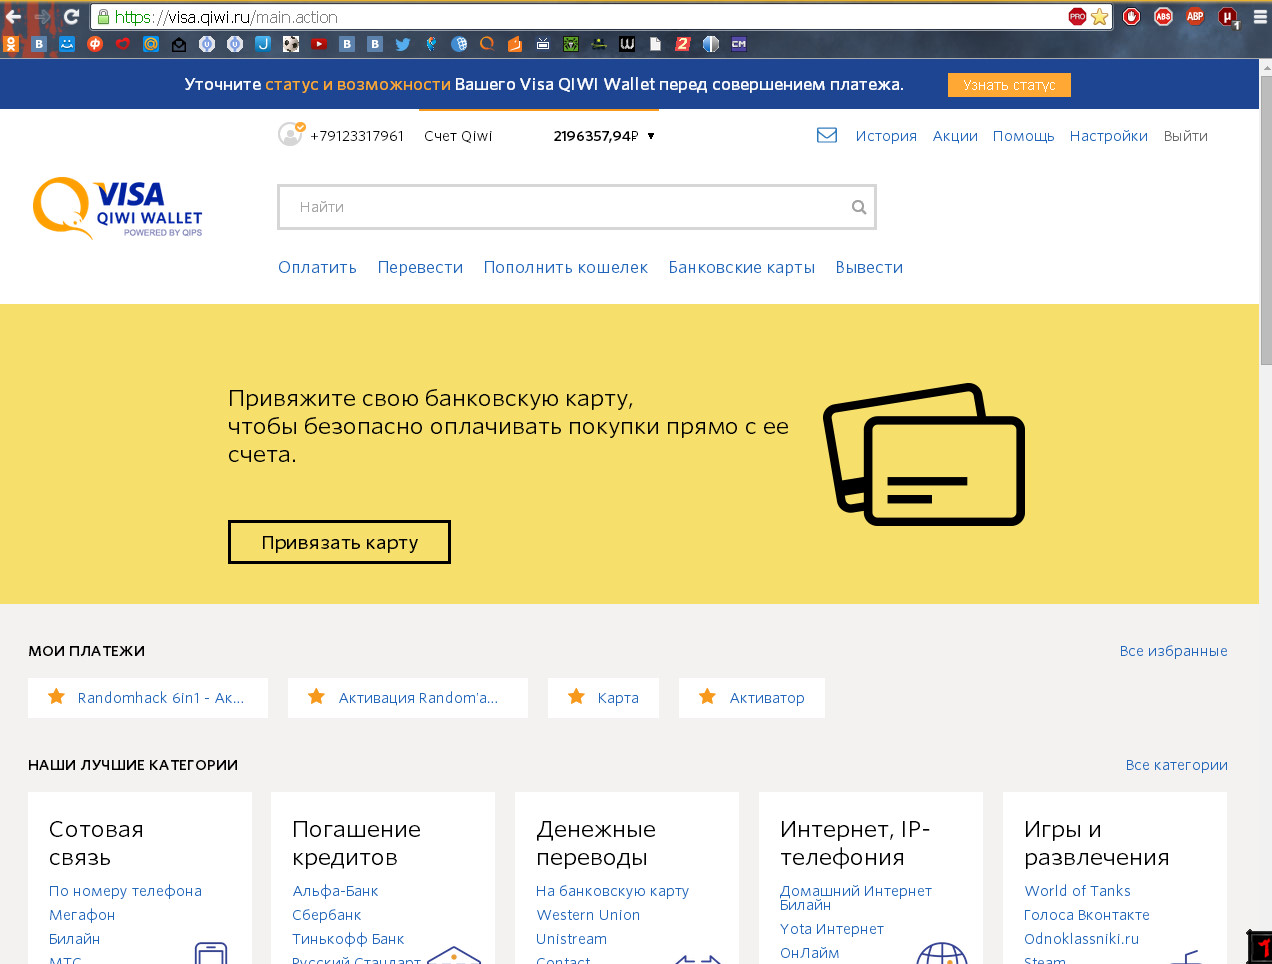Open the Помощь link

(1023, 136)
